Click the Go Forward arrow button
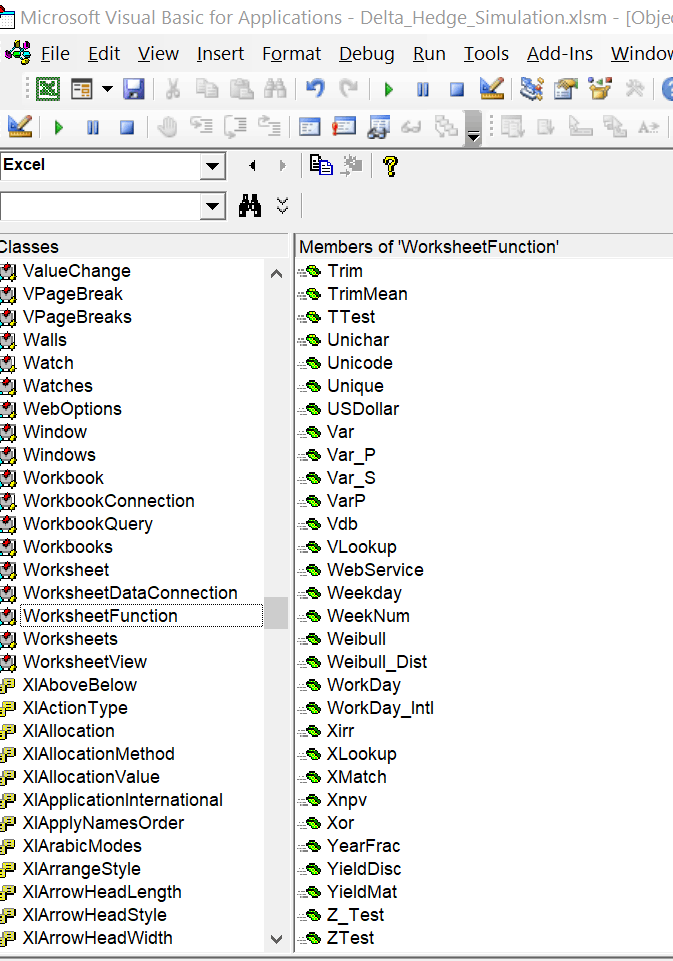 click(x=282, y=166)
